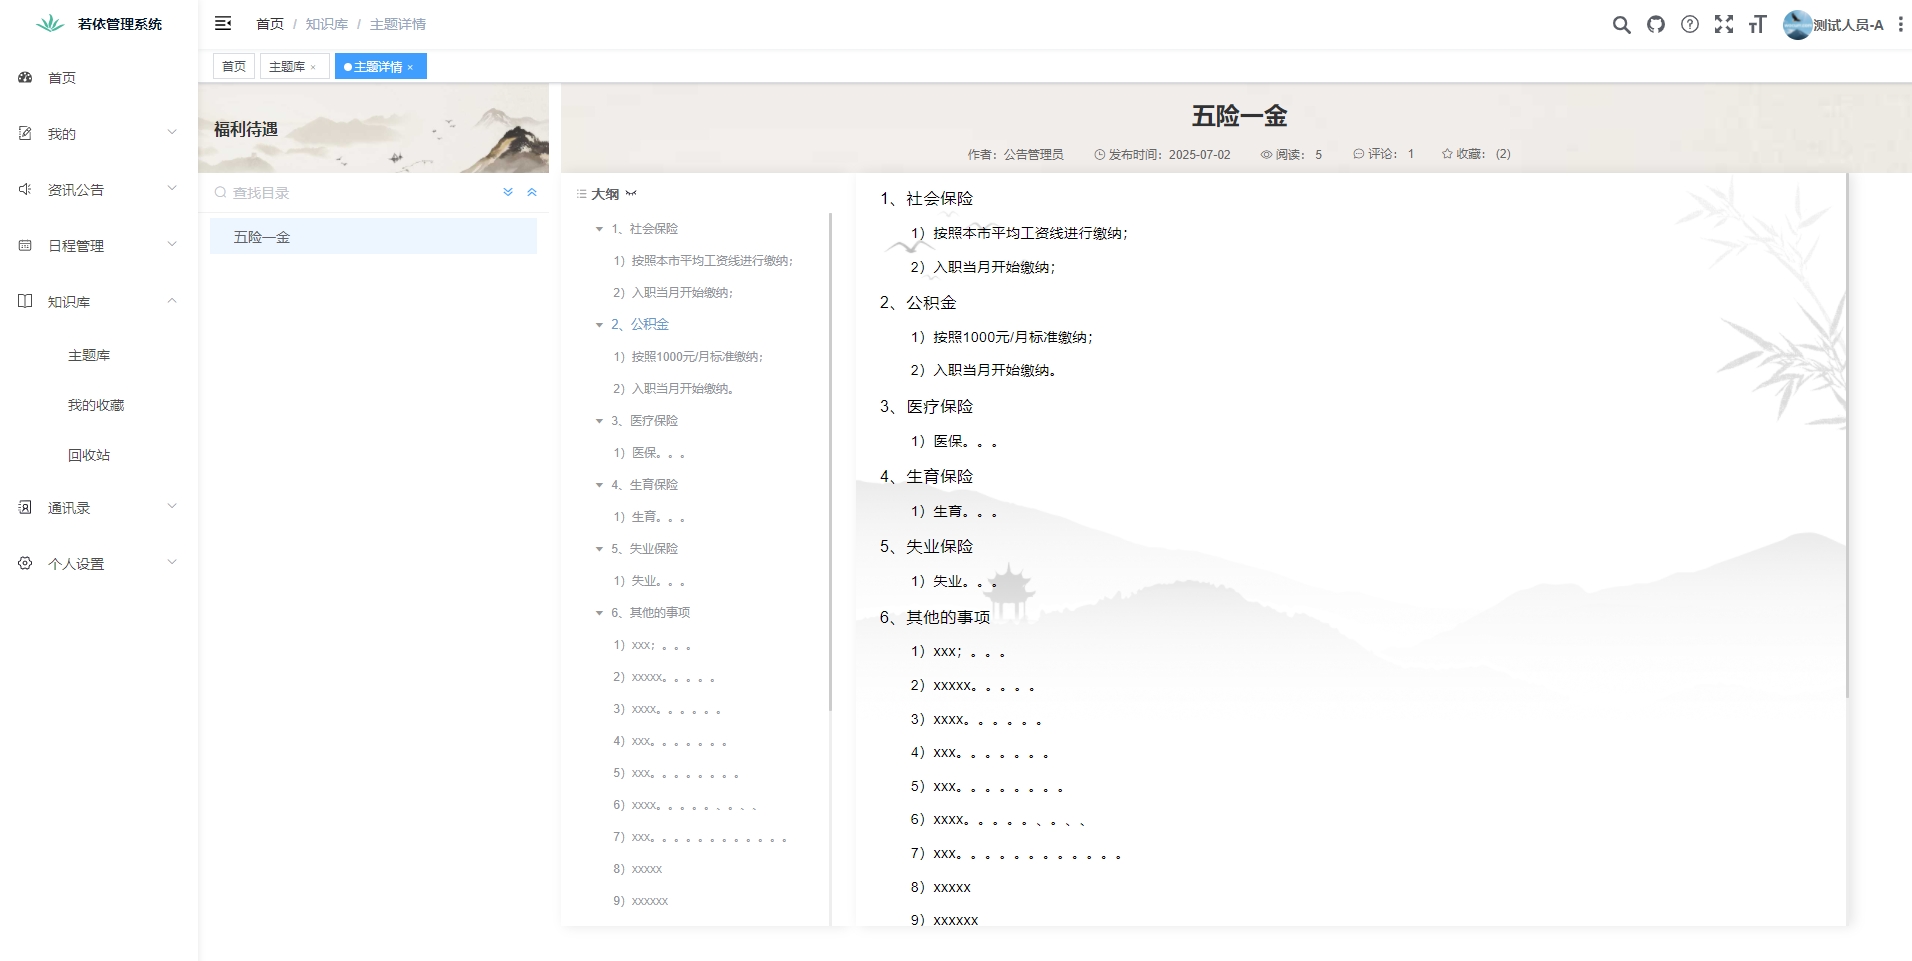Click 发布时间 2025-07-02 text

coord(1169,155)
